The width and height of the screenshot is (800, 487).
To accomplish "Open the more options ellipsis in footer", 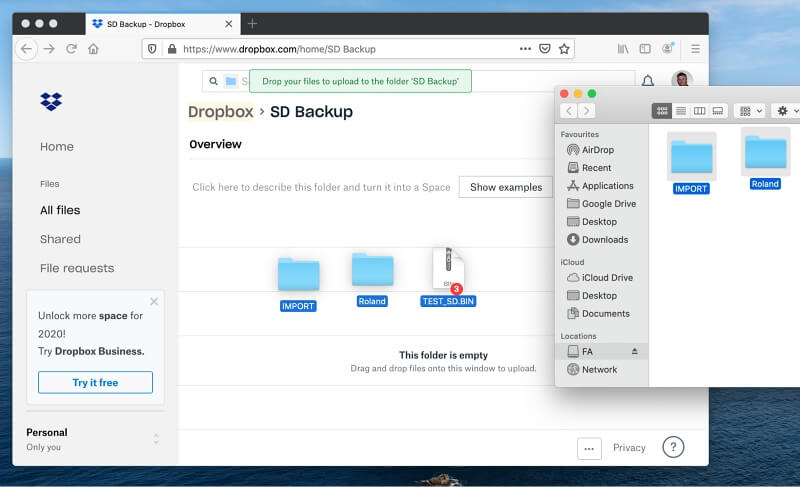I will [589, 449].
